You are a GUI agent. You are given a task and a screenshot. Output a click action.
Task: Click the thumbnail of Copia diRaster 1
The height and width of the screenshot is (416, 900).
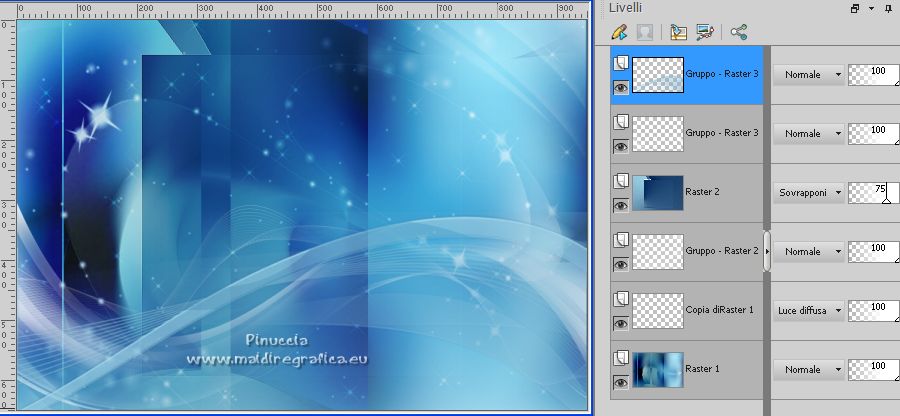coord(658,310)
